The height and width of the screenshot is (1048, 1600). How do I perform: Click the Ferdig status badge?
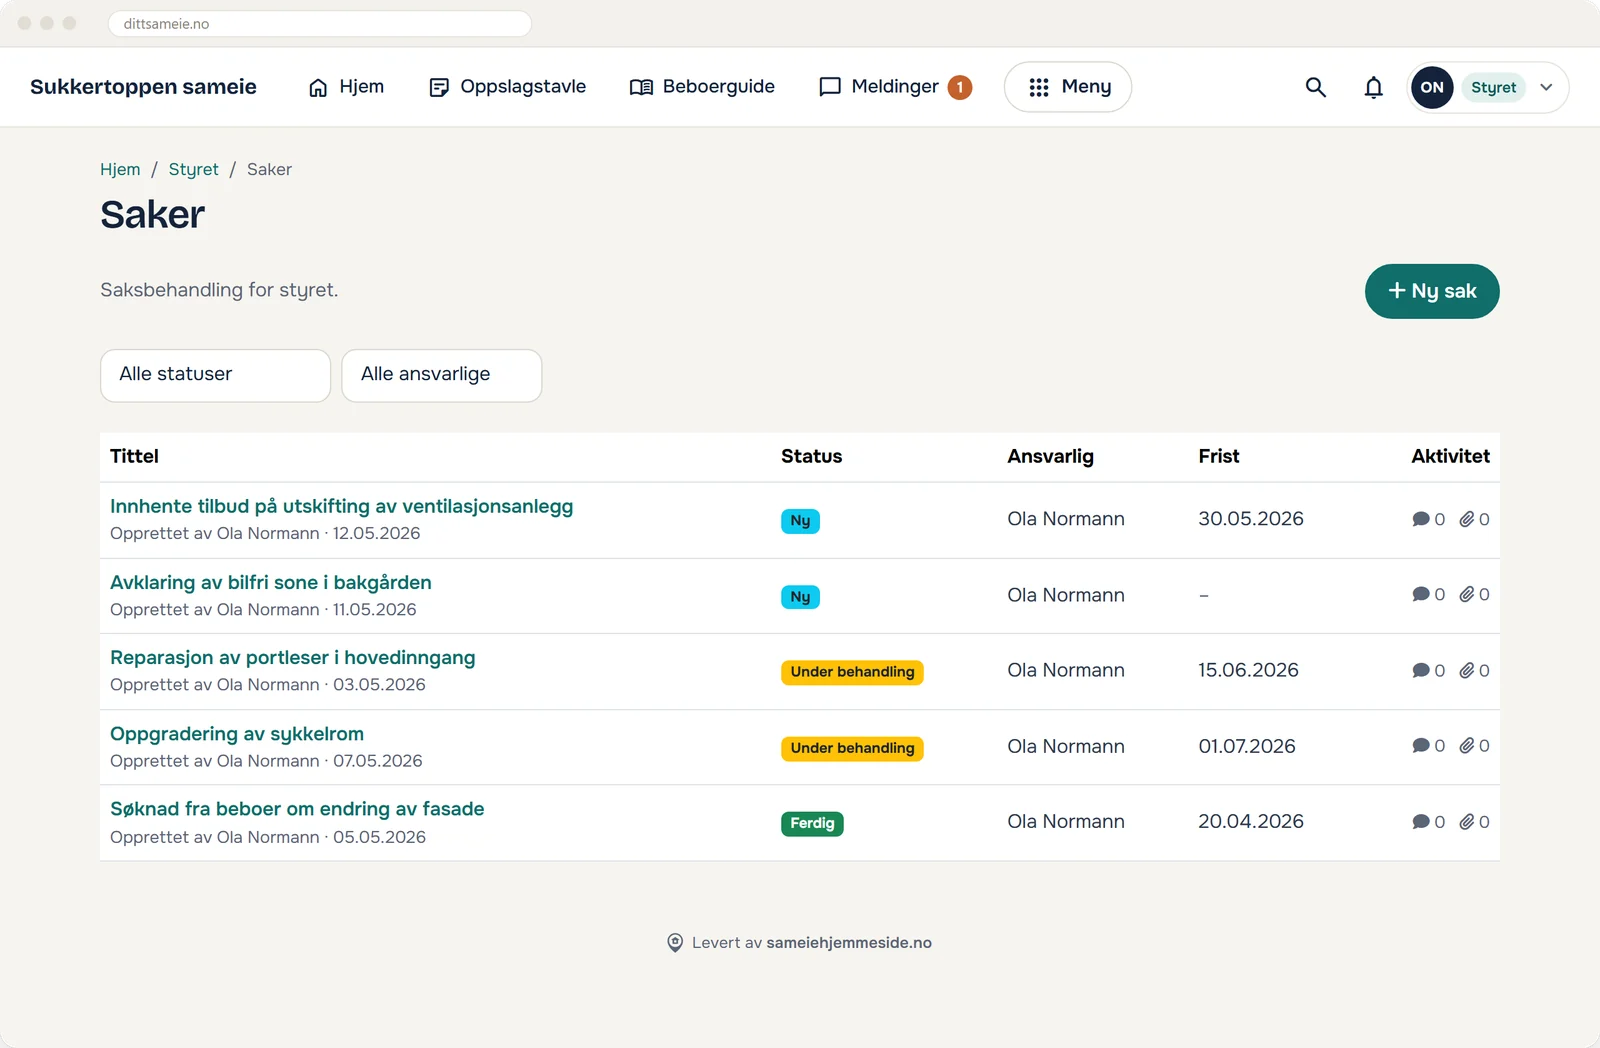point(812,823)
